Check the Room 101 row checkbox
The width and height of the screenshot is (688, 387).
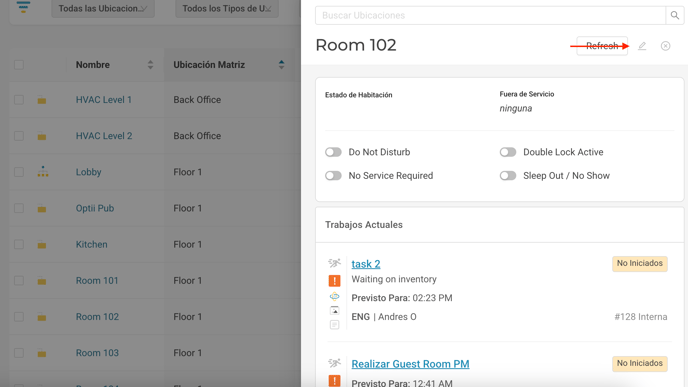[19, 281]
